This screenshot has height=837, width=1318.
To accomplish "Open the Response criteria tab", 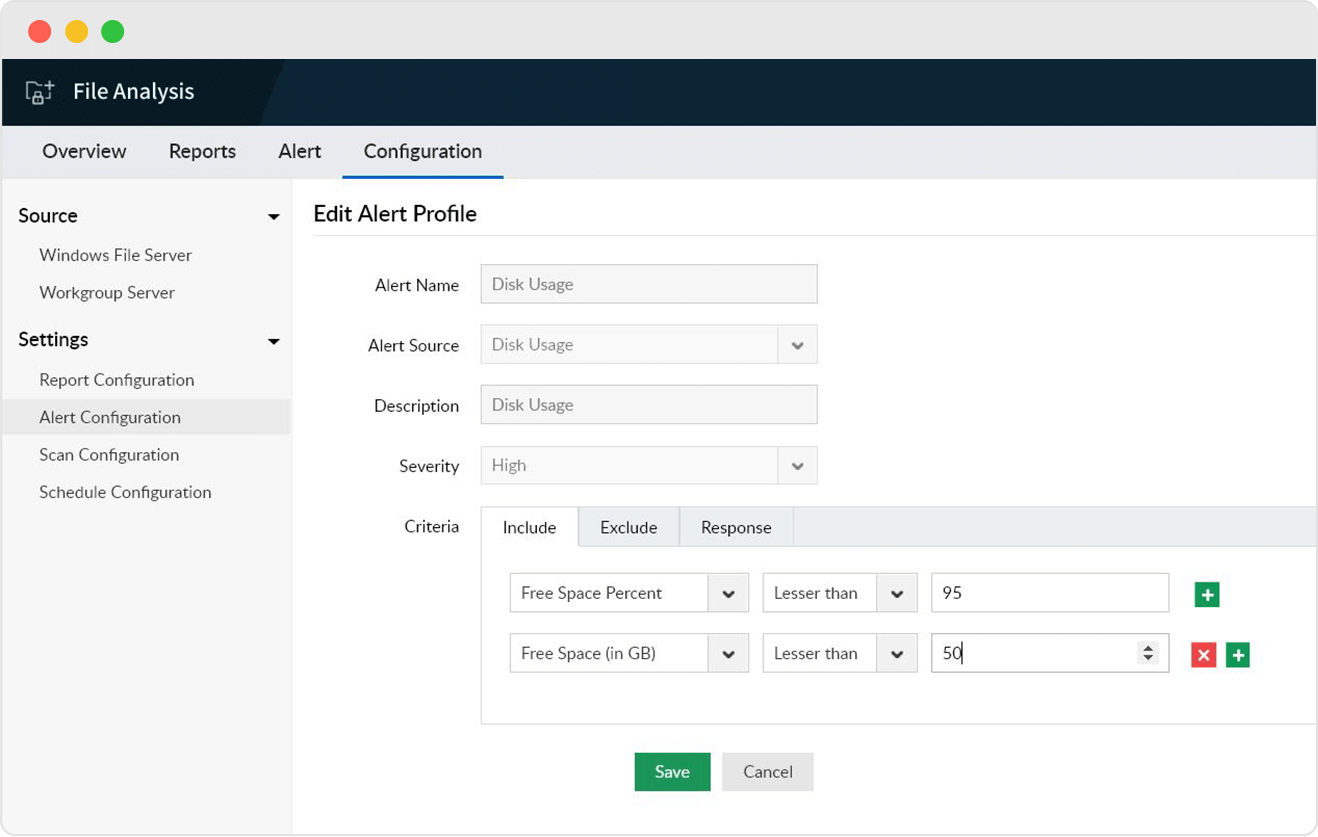I will click(x=735, y=527).
